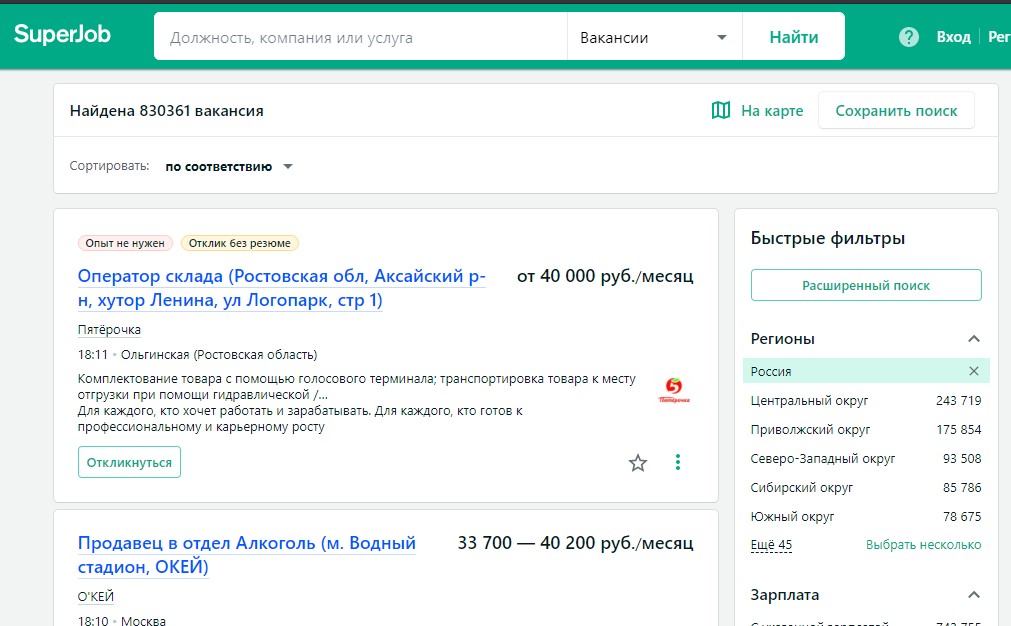Click the Пятёрочка company logo
Screen dimensions: 1011x626
(674, 390)
